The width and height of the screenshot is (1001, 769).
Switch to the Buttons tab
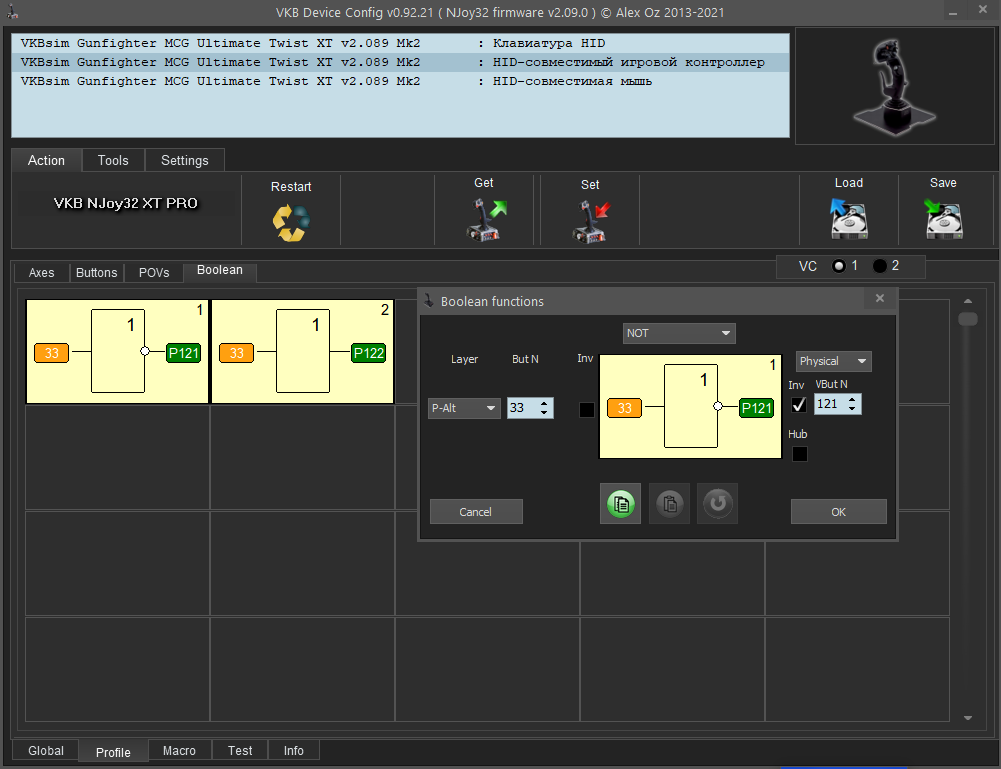pos(96,273)
